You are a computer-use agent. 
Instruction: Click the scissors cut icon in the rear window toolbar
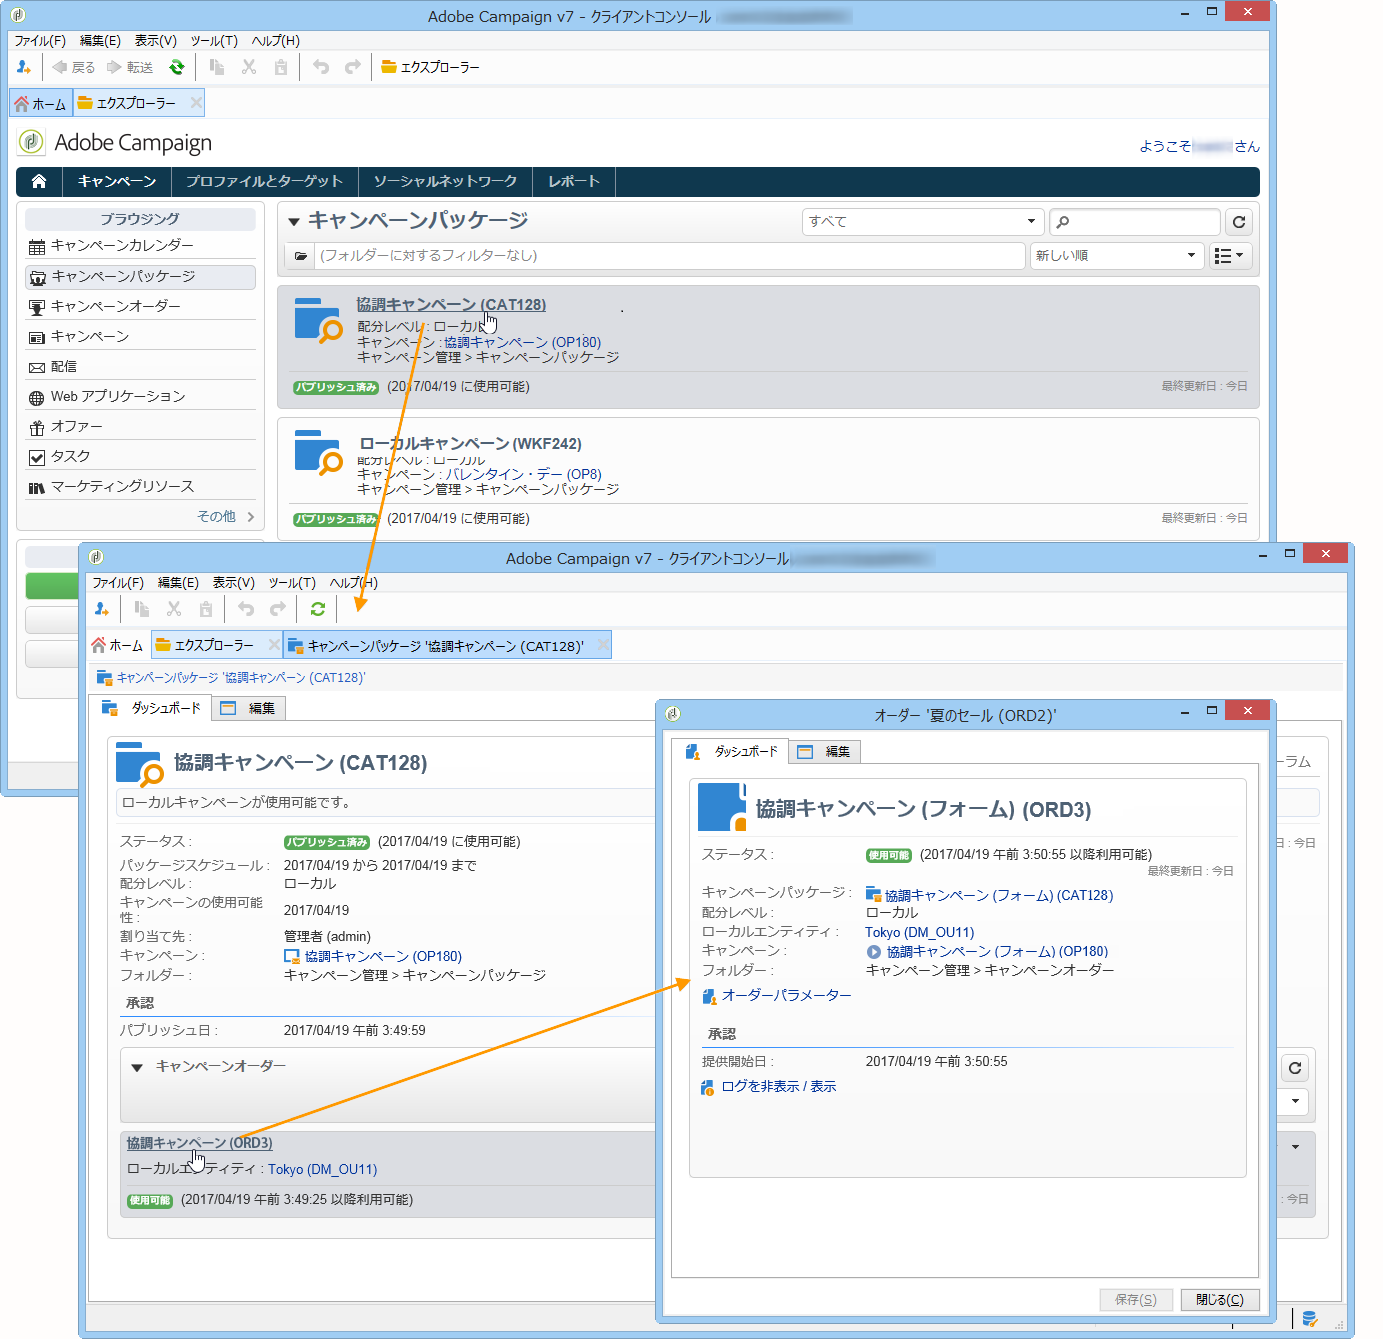249,67
